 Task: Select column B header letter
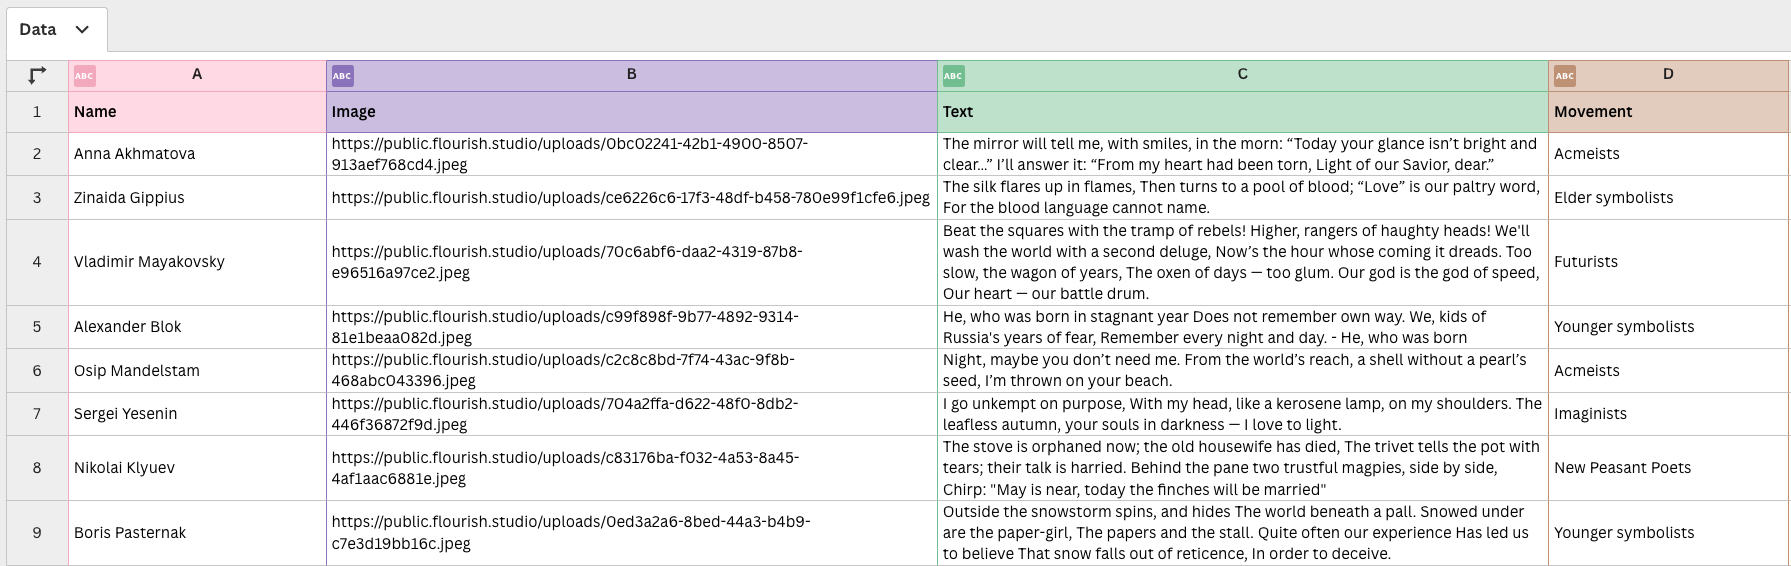632,75
